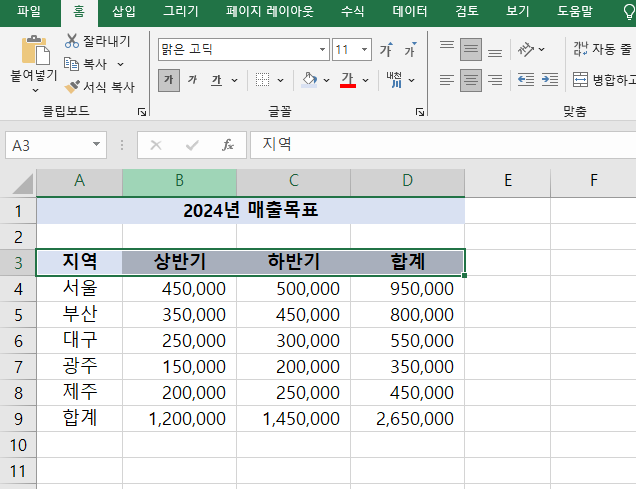Switch to the 삽입 (Insert) tab
The image size is (636, 489).
tap(124, 11)
